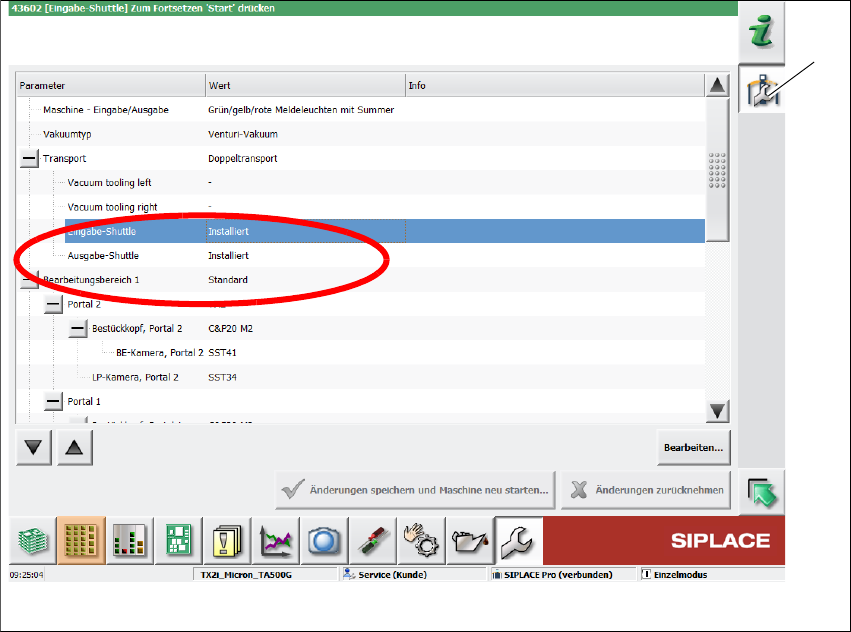Click the Wert column header
Screen dimensions: 851x632
tap(306, 85)
